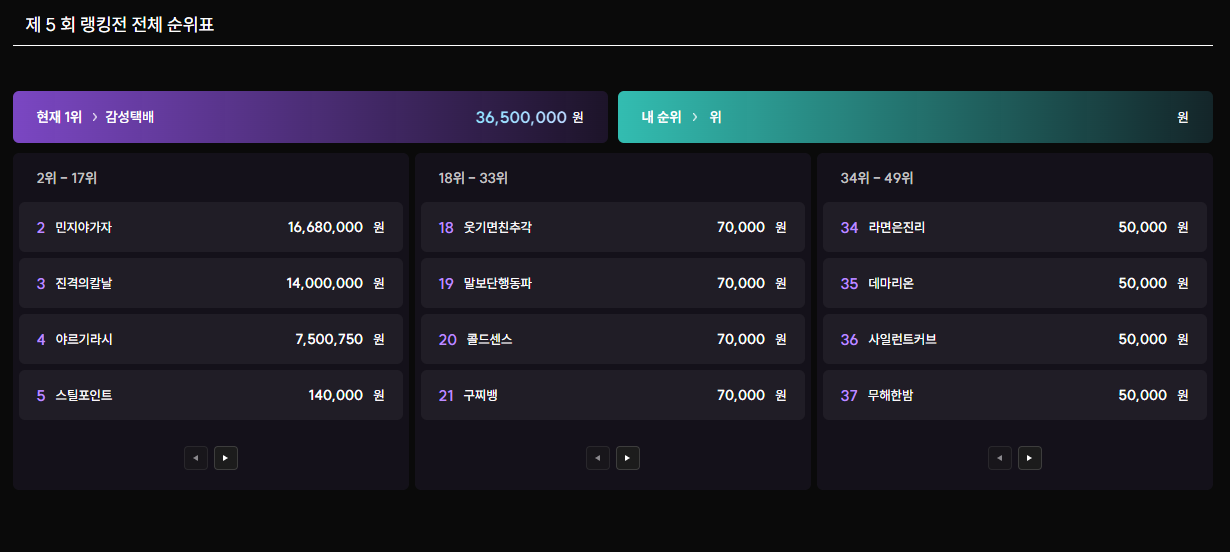
Task: Select rank 20 쿨드센스 row
Action: 613,339
